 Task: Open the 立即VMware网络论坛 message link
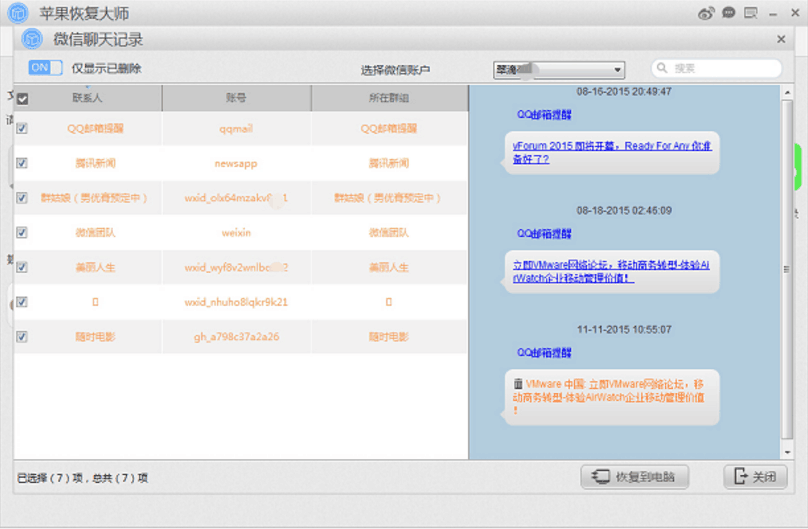(x=611, y=271)
